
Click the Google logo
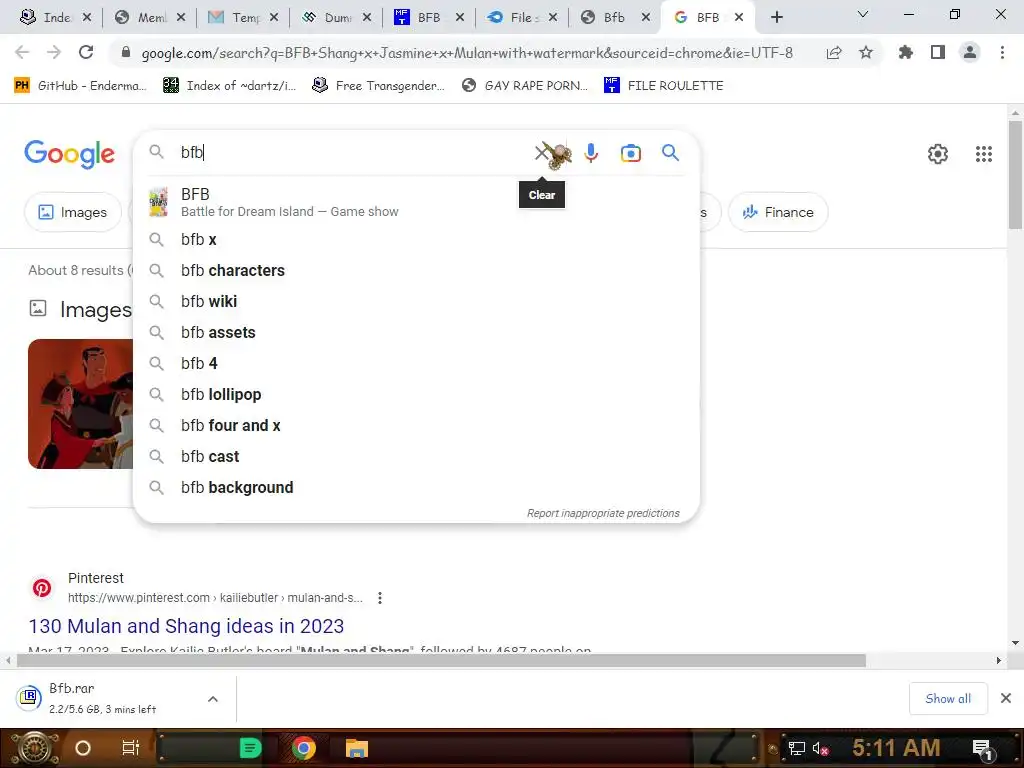pyautogui.click(x=69, y=154)
